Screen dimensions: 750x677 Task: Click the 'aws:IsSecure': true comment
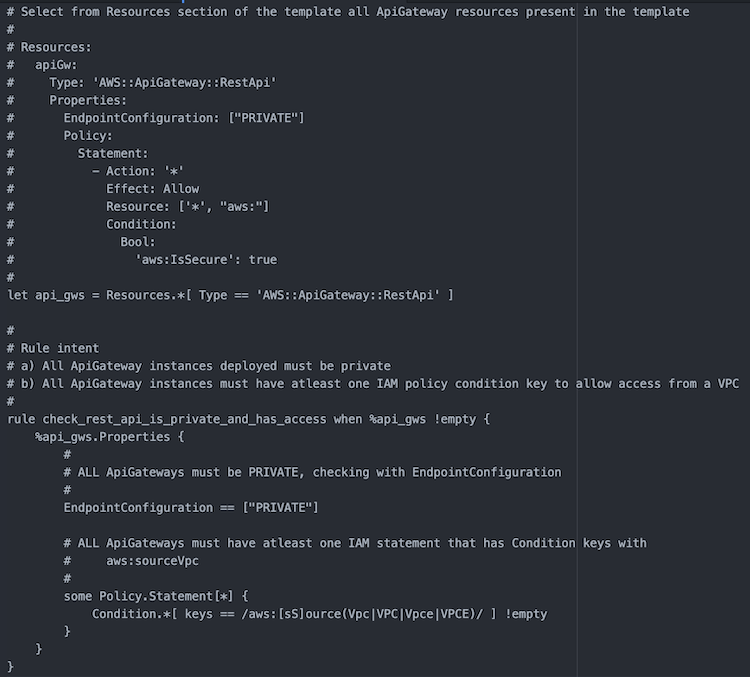[206, 260]
